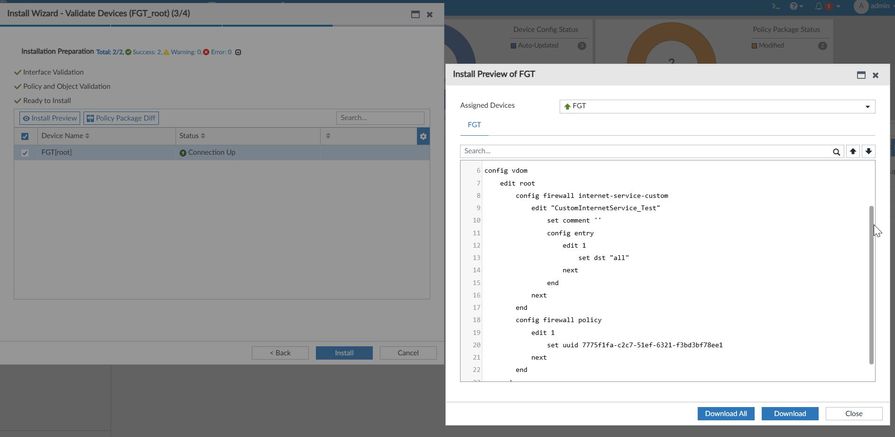Click the Back button in the wizard

point(280,353)
